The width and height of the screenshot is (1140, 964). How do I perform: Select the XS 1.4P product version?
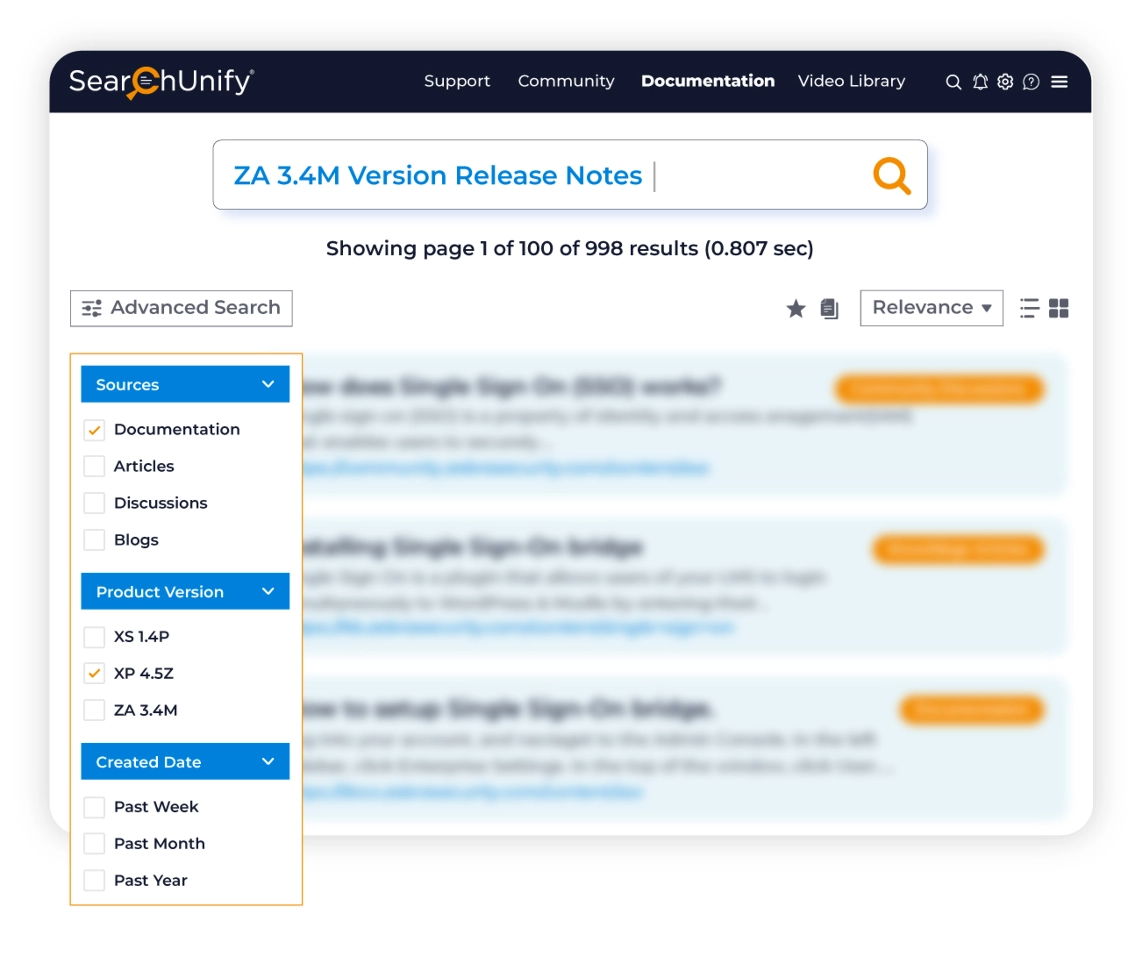94,637
